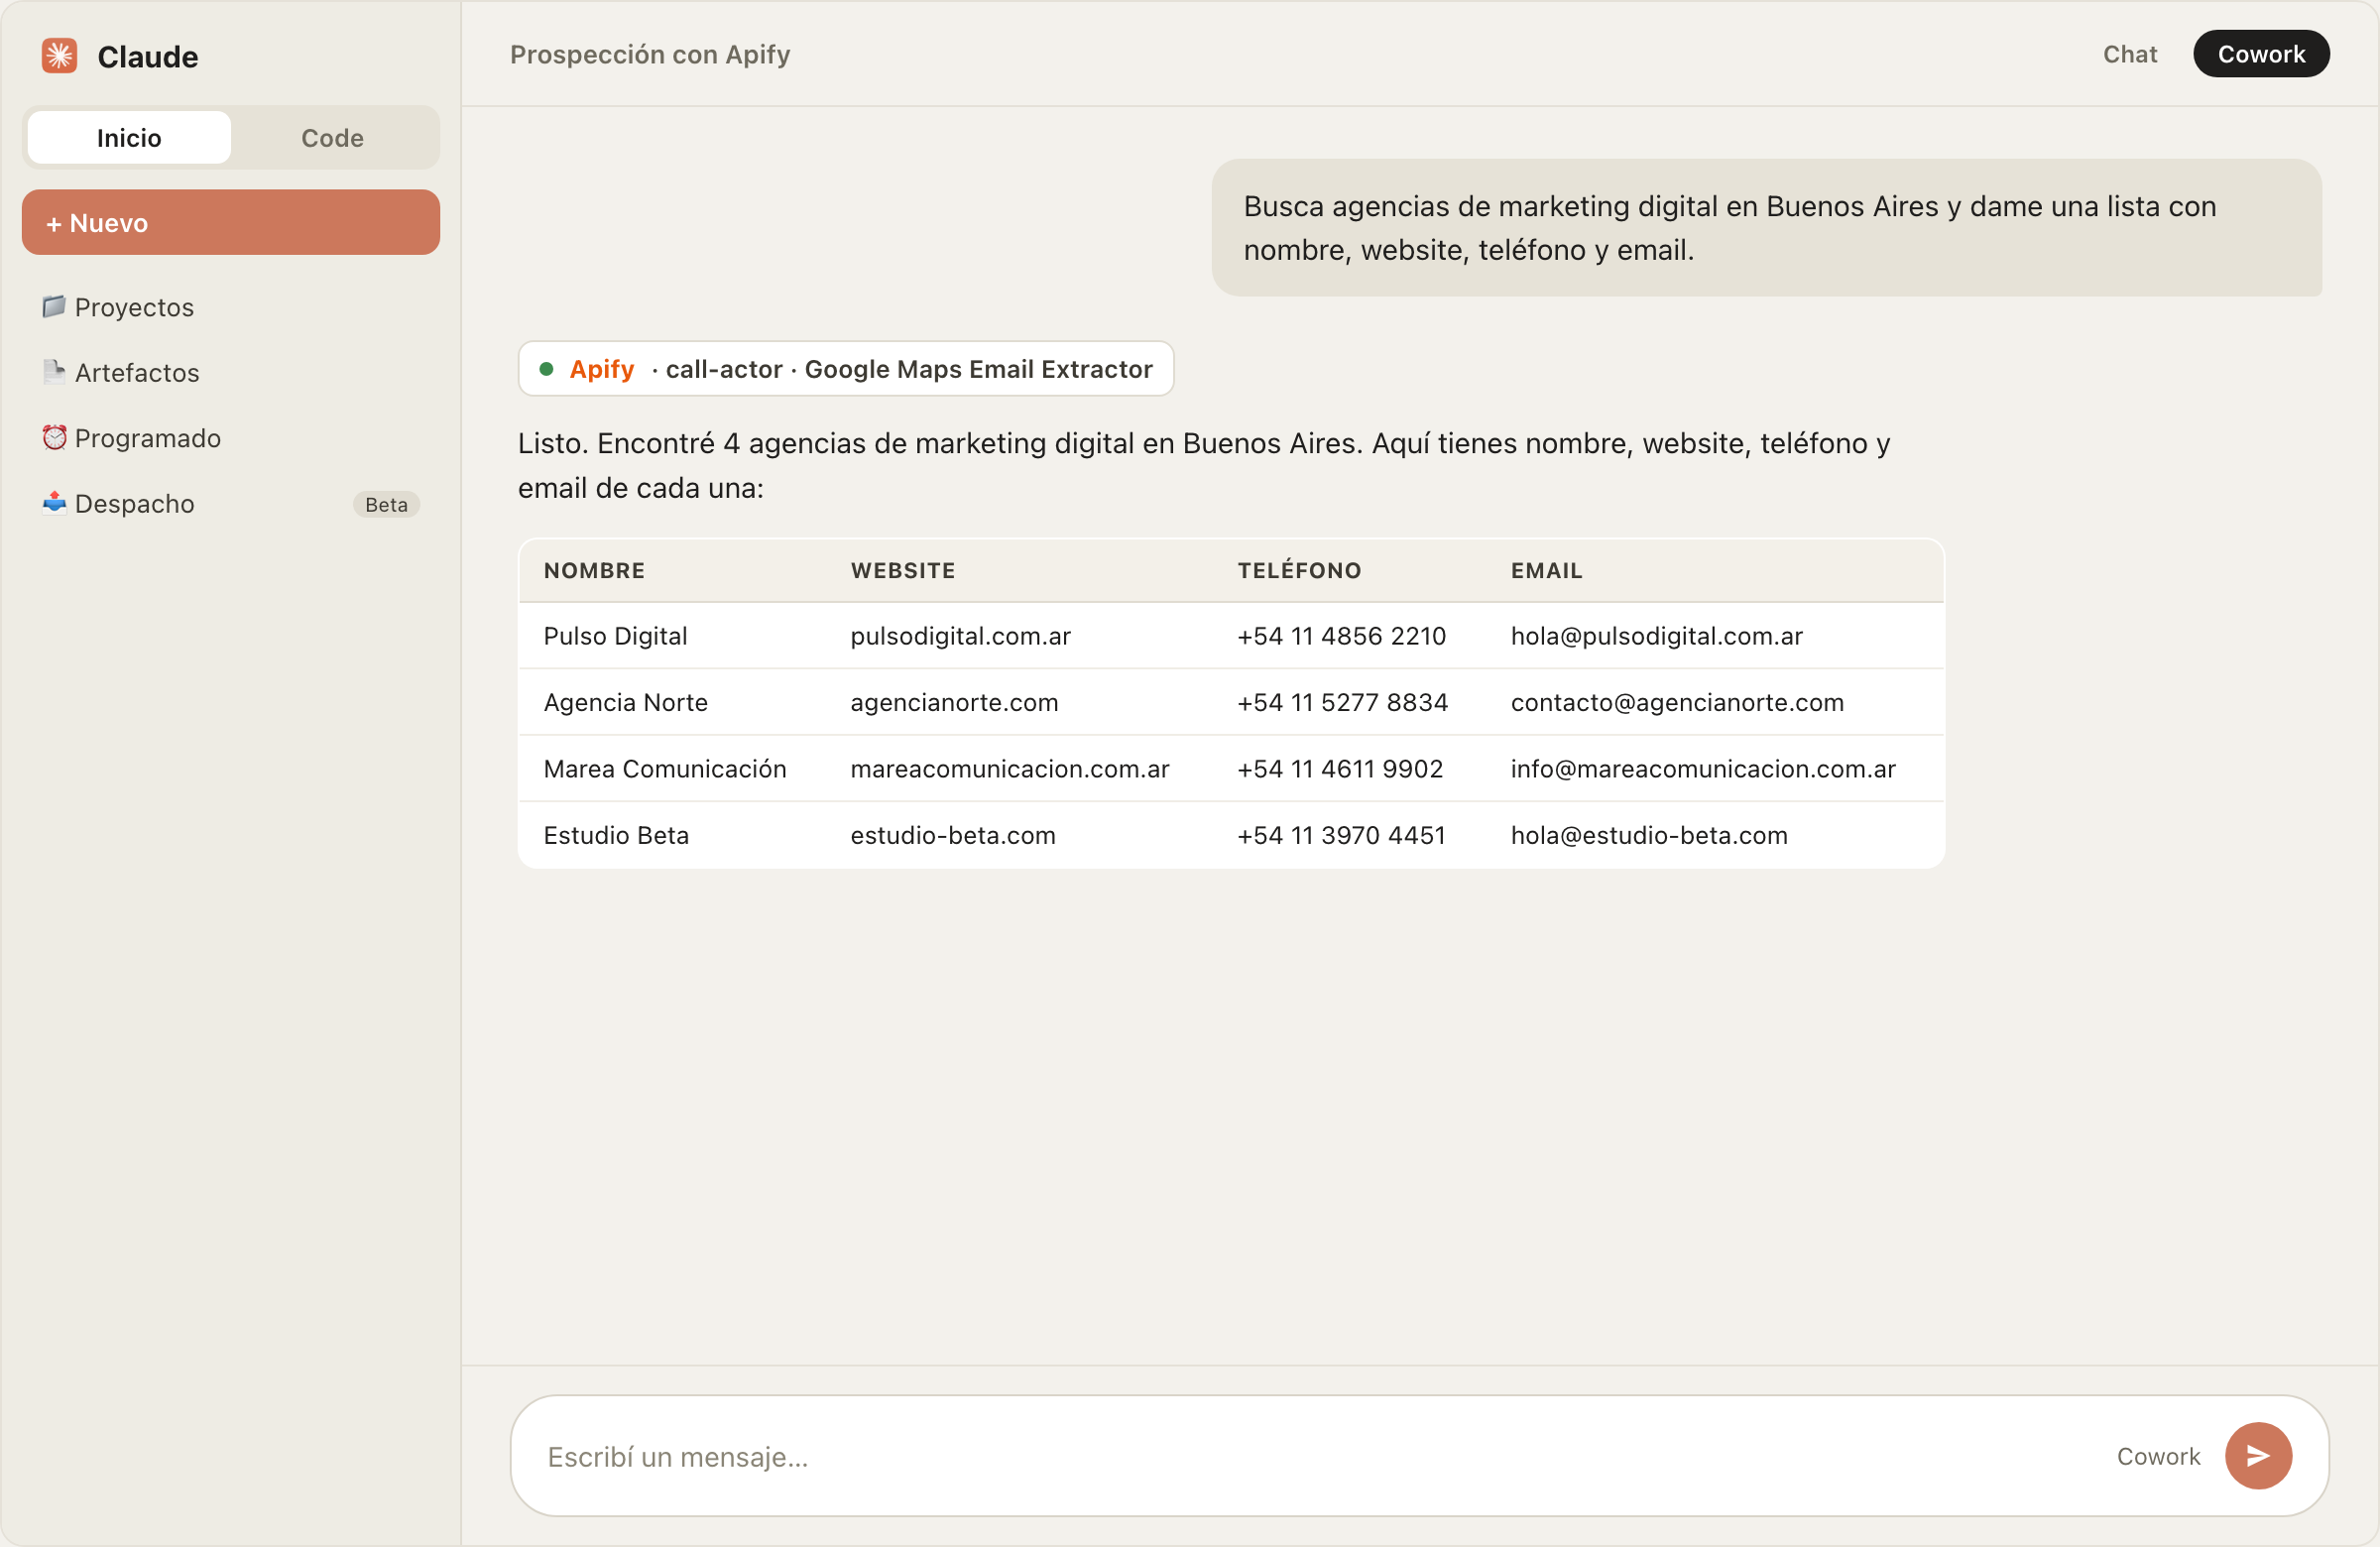Click the Cowork label in the message box

pyautogui.click(x=2158, y=1456)
